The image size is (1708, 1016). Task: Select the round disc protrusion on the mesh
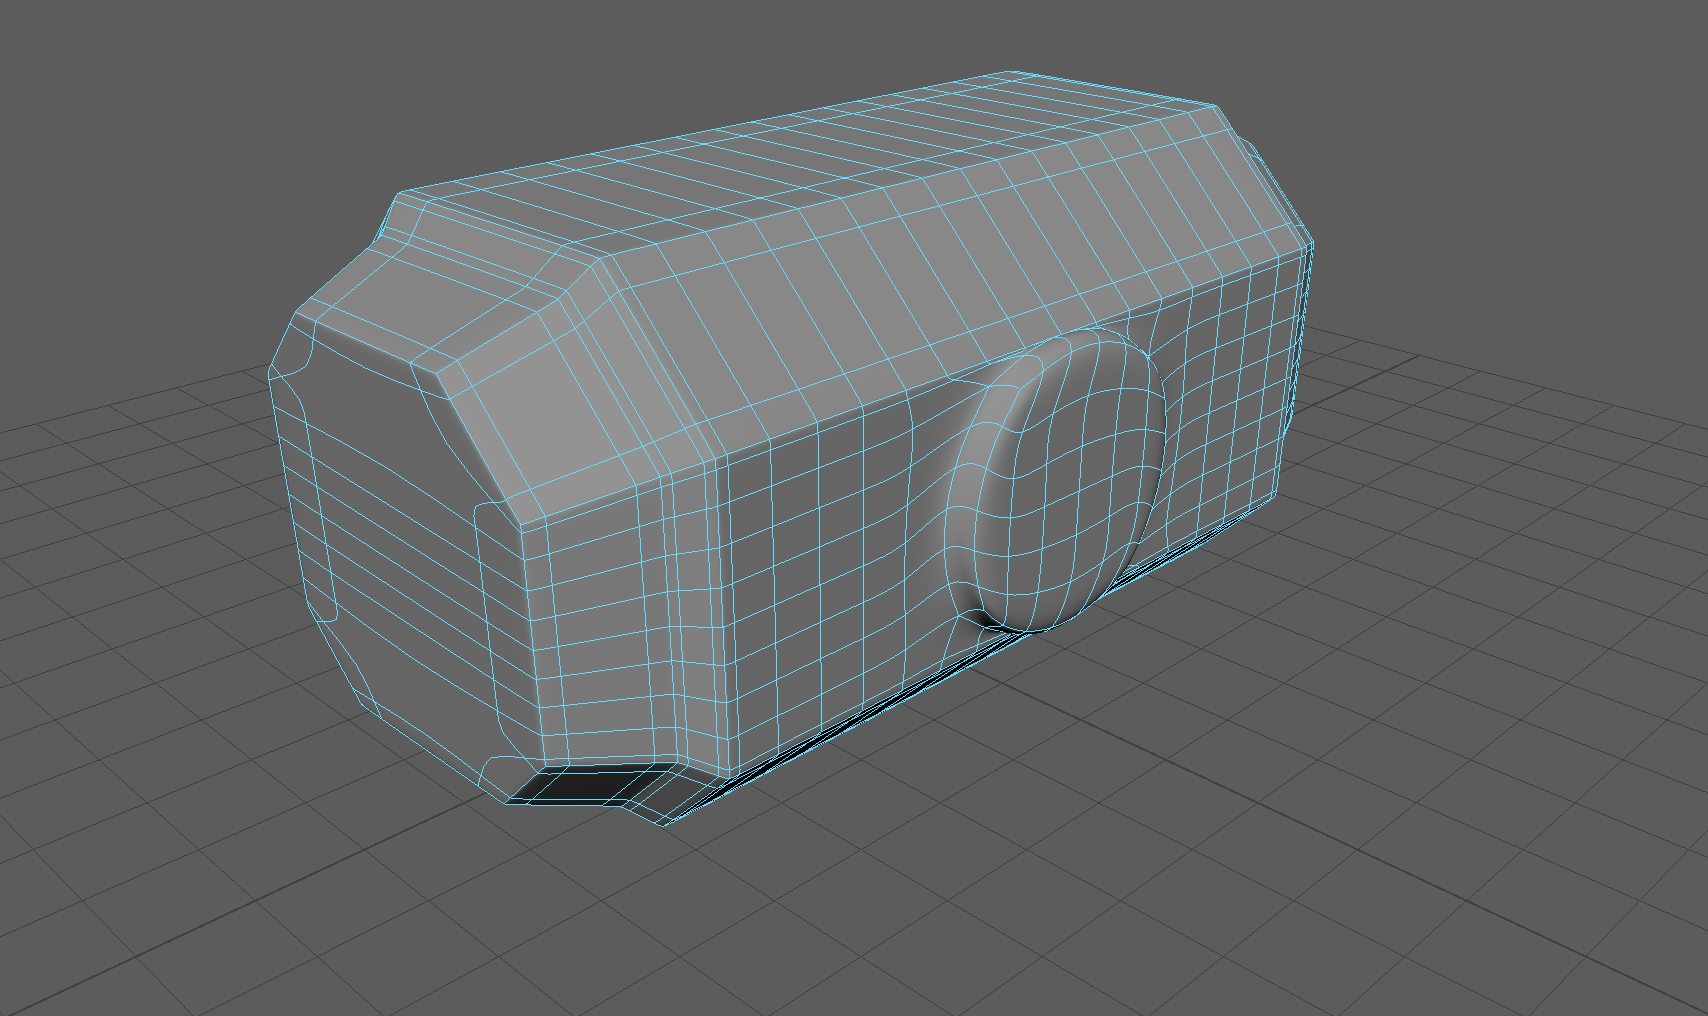click(x=1056, y=480)
